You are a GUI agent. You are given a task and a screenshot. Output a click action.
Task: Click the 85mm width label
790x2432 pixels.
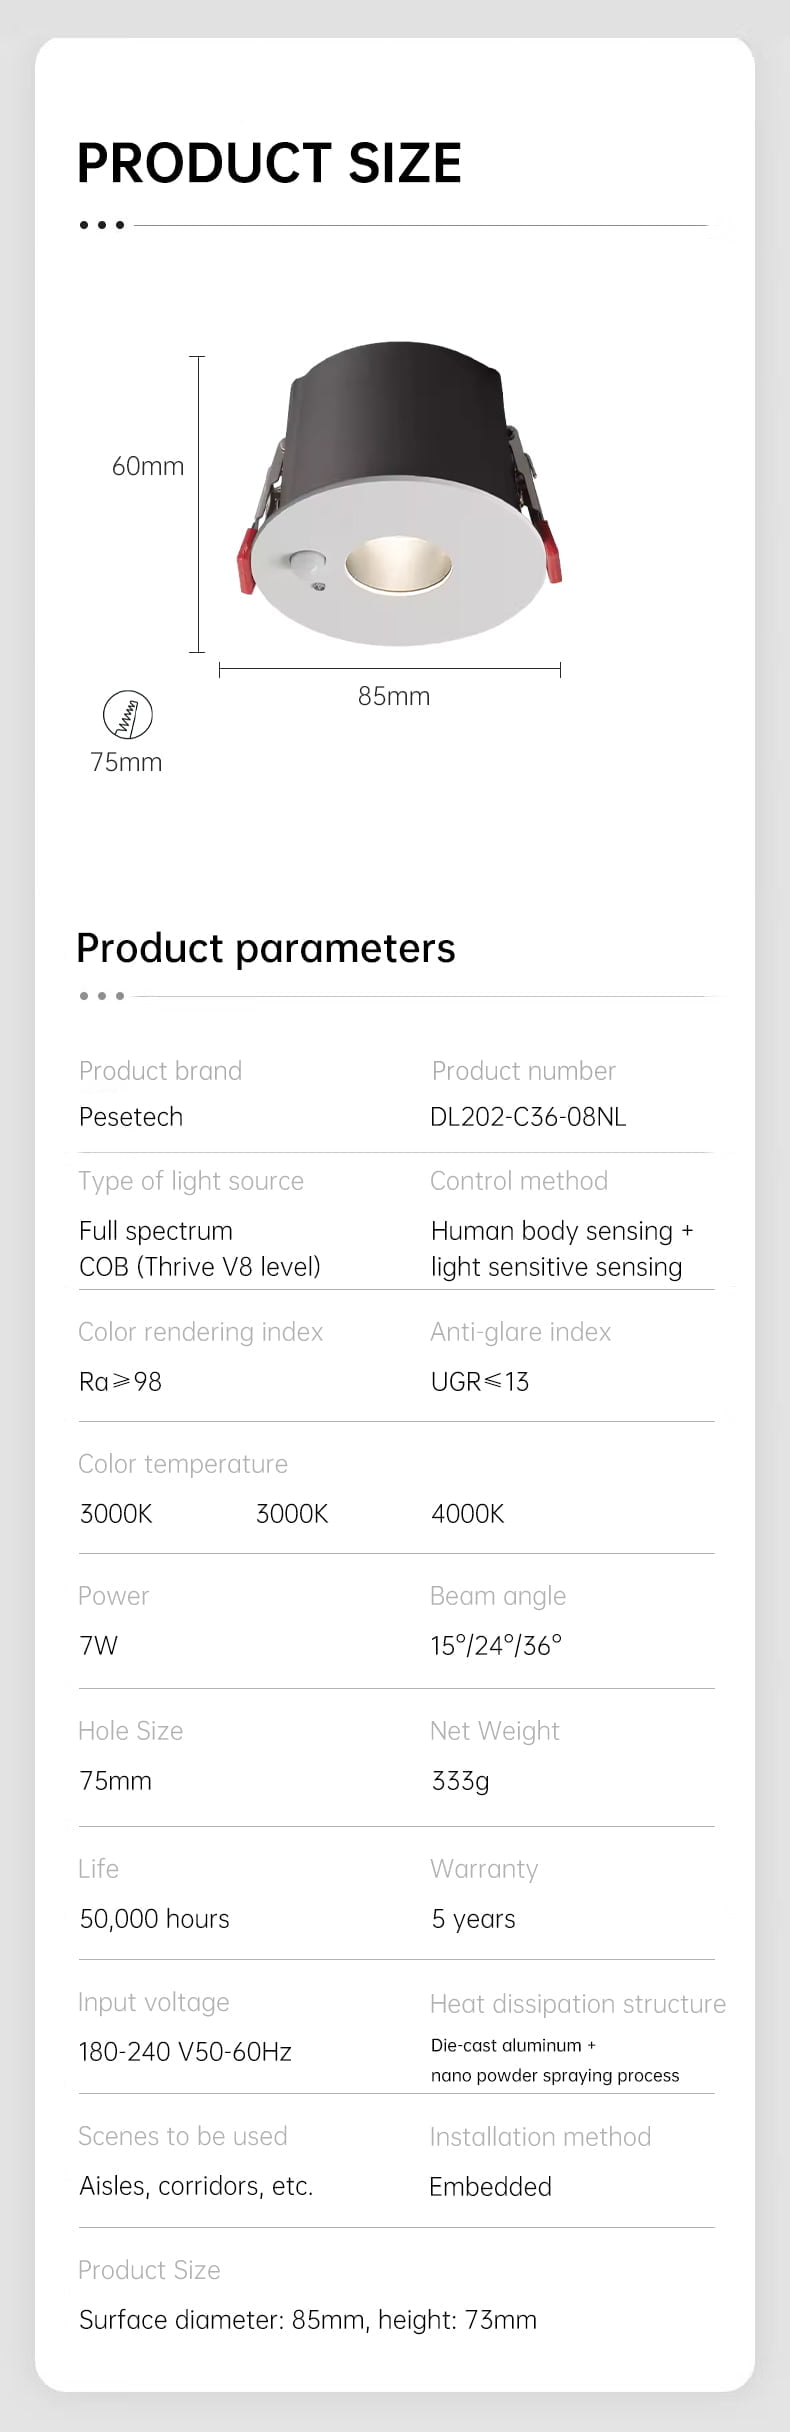pyautogui.click(x=394, y=696)
